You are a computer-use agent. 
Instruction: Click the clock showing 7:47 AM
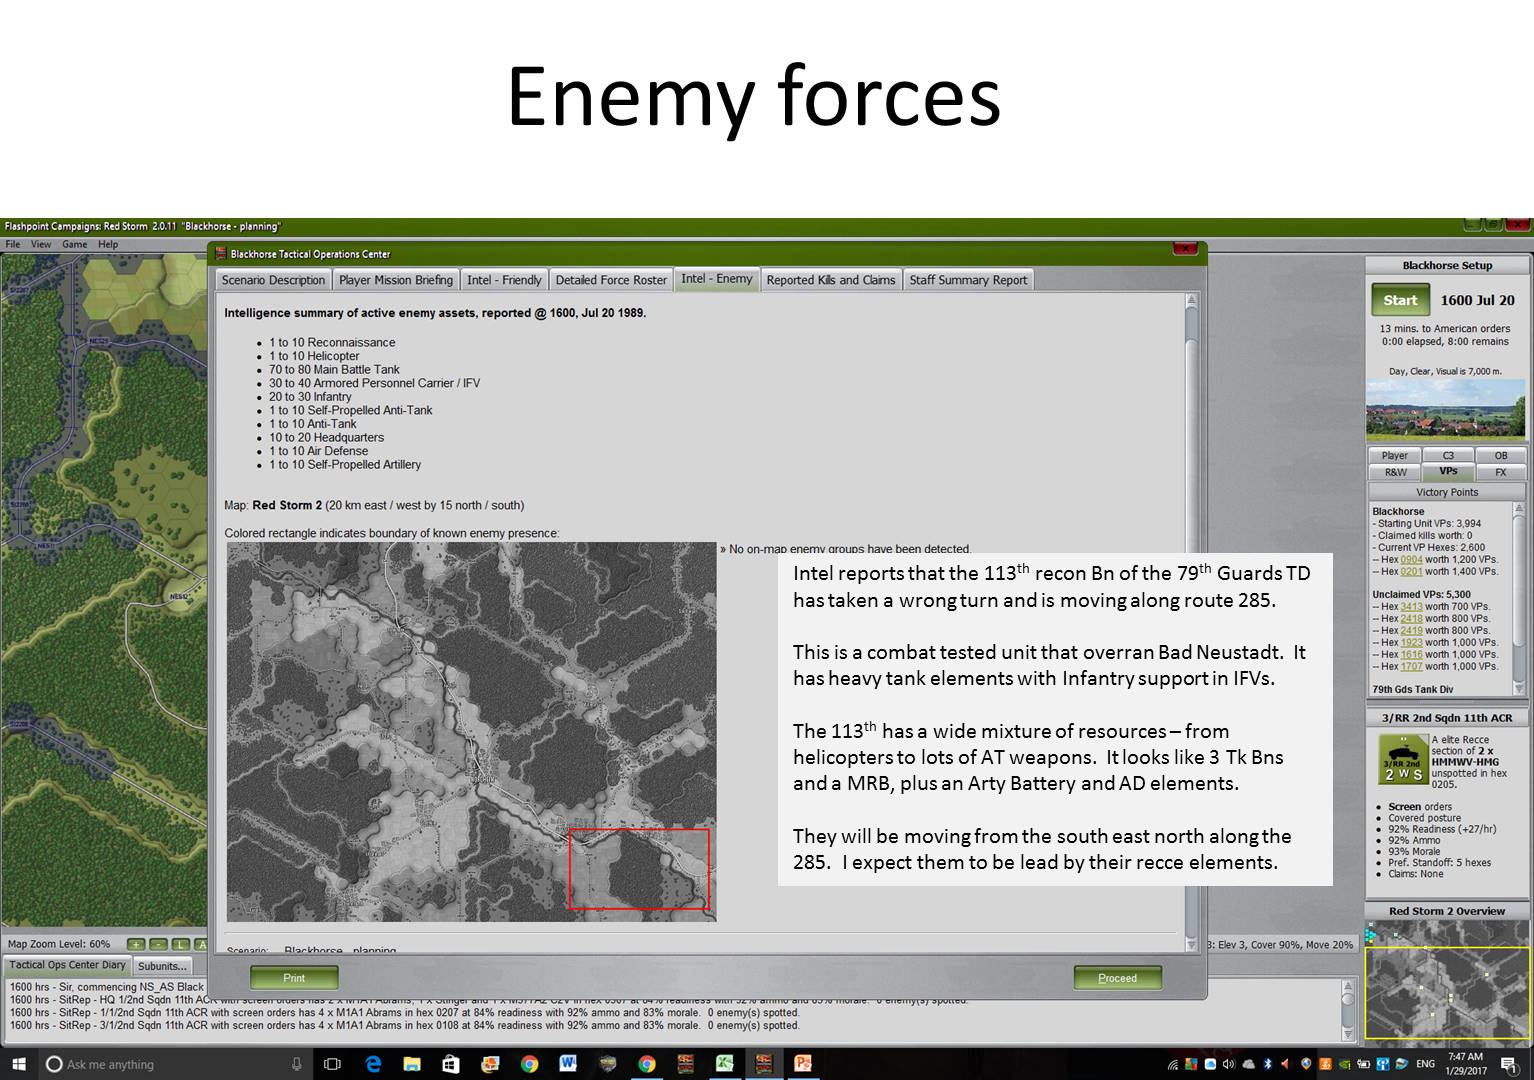[x=1465, y=1064]
